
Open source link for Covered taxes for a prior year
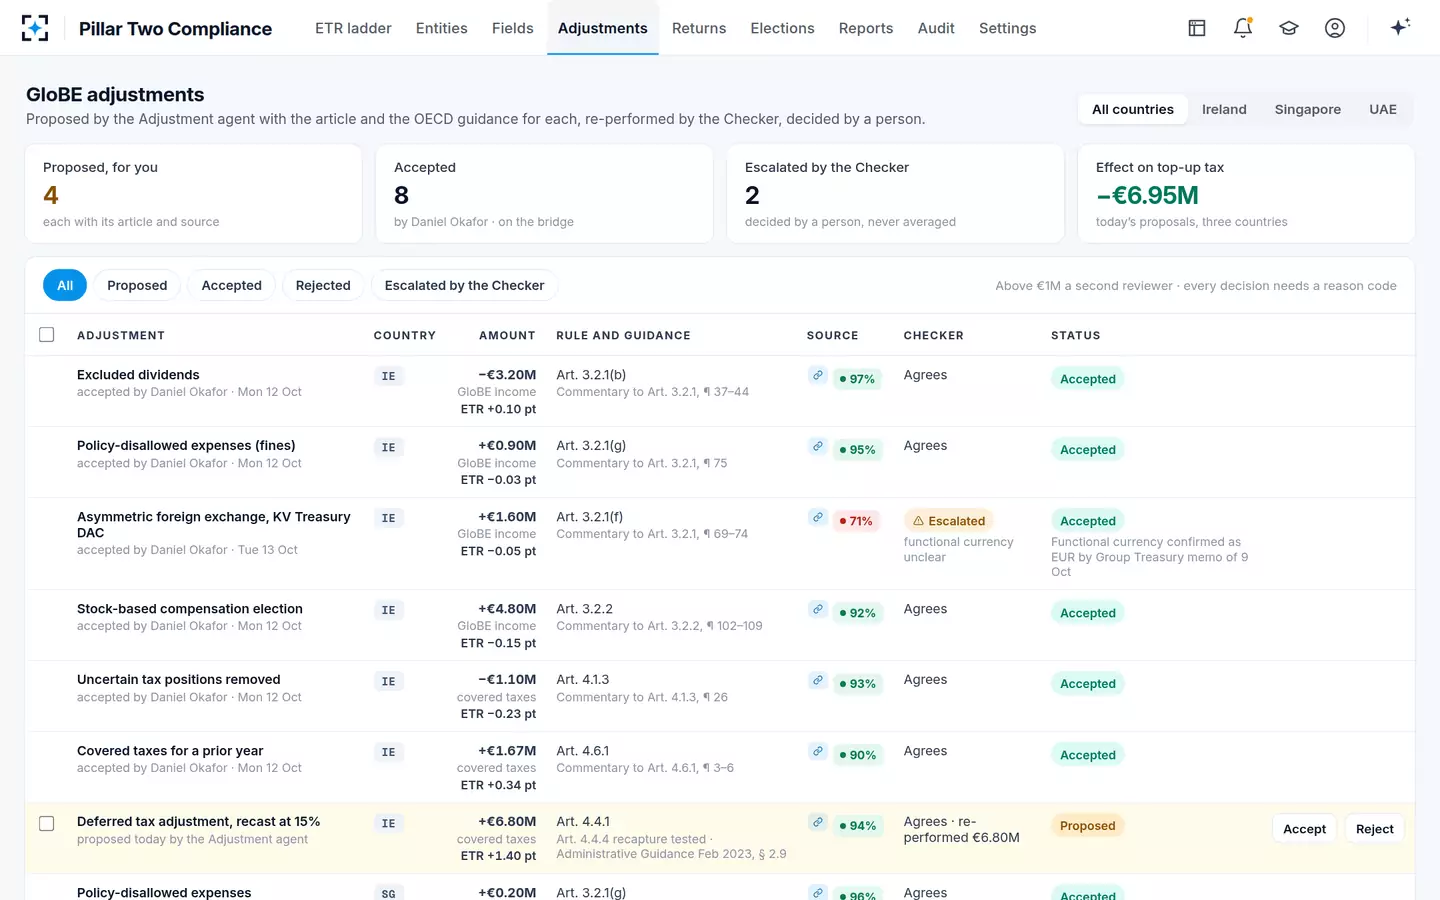[x=818, y=752]
